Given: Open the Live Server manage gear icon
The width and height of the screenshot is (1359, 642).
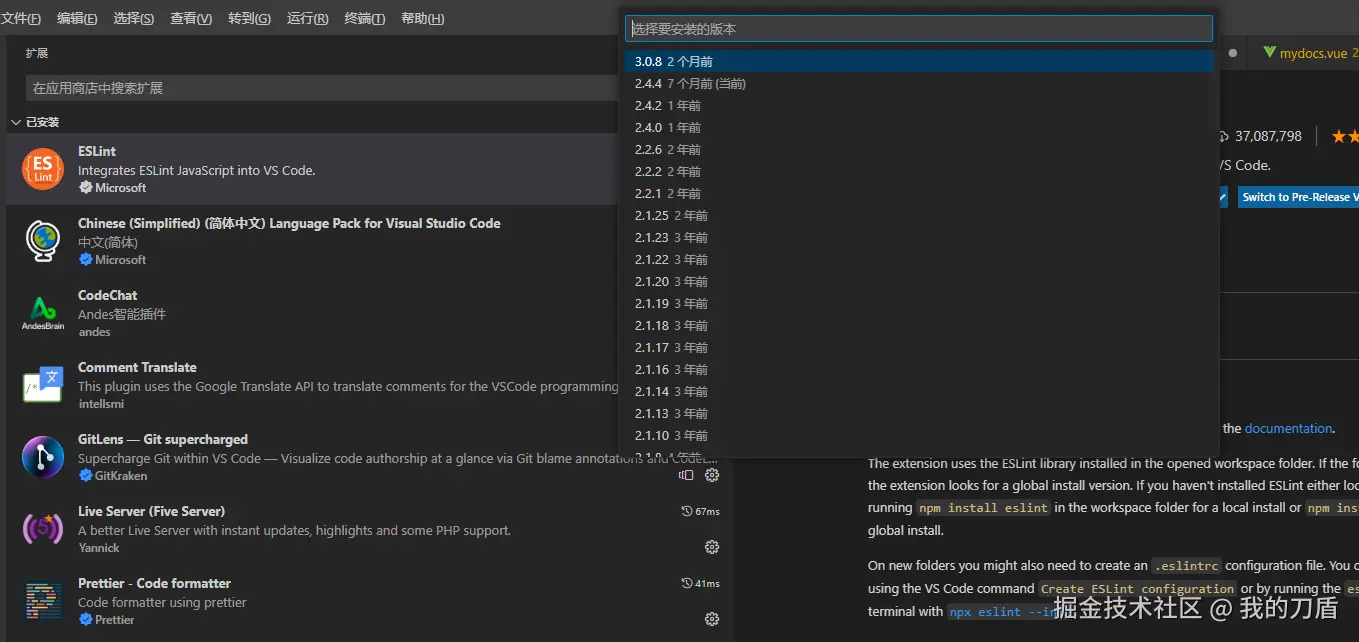Looking at the screenshot, I should tap(712, 547).
